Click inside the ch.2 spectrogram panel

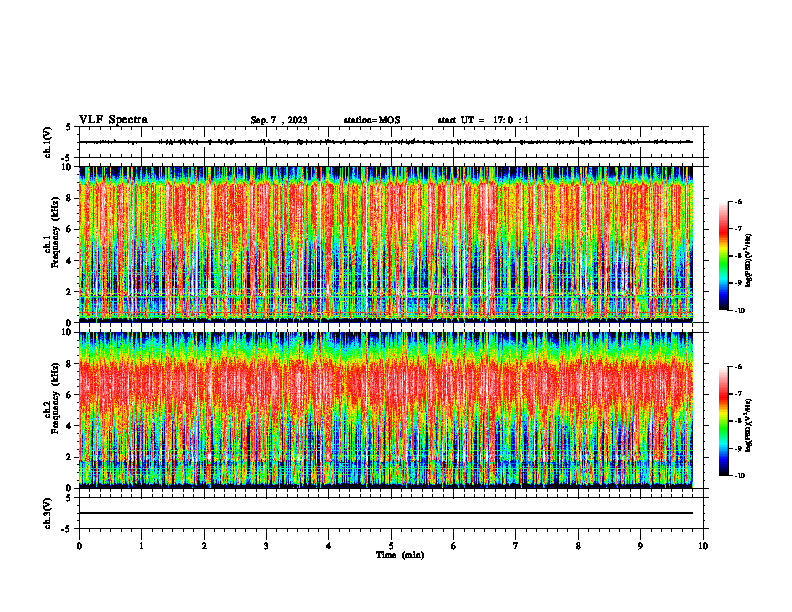pyautogui.click(x=386, y=410)
